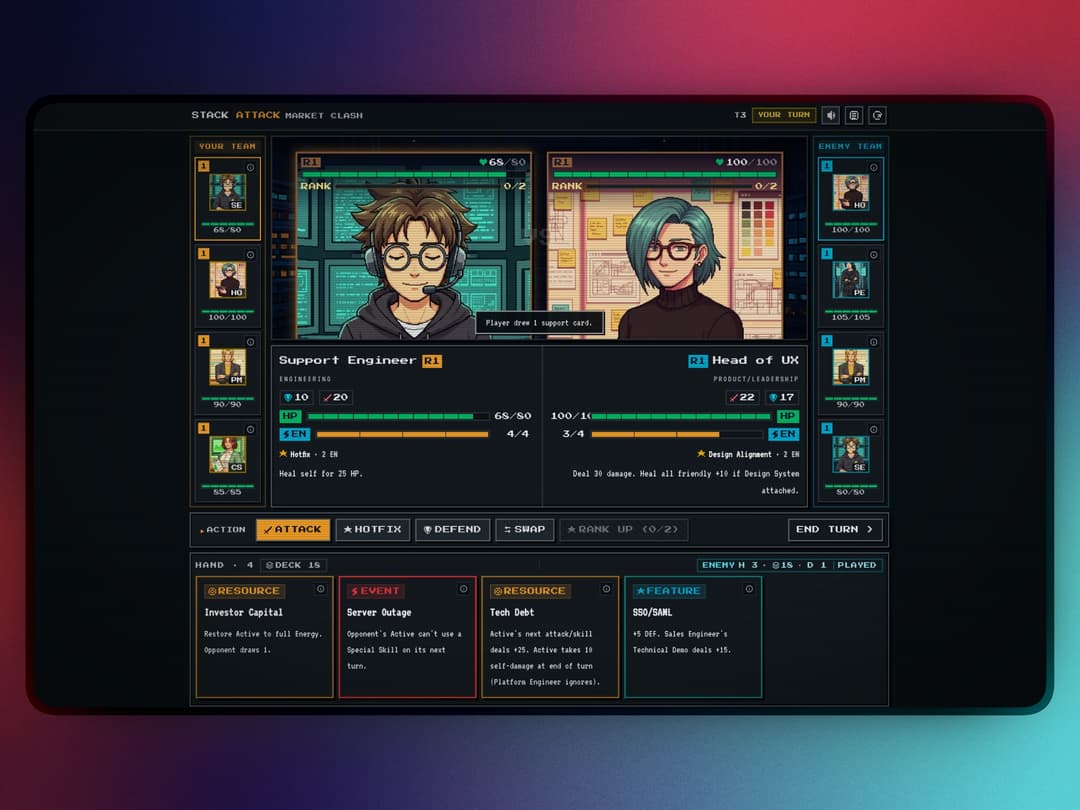This screenshot has height=810, width=1080.
Task: Click Support Engineer EN energy badge
Action: 295,434
